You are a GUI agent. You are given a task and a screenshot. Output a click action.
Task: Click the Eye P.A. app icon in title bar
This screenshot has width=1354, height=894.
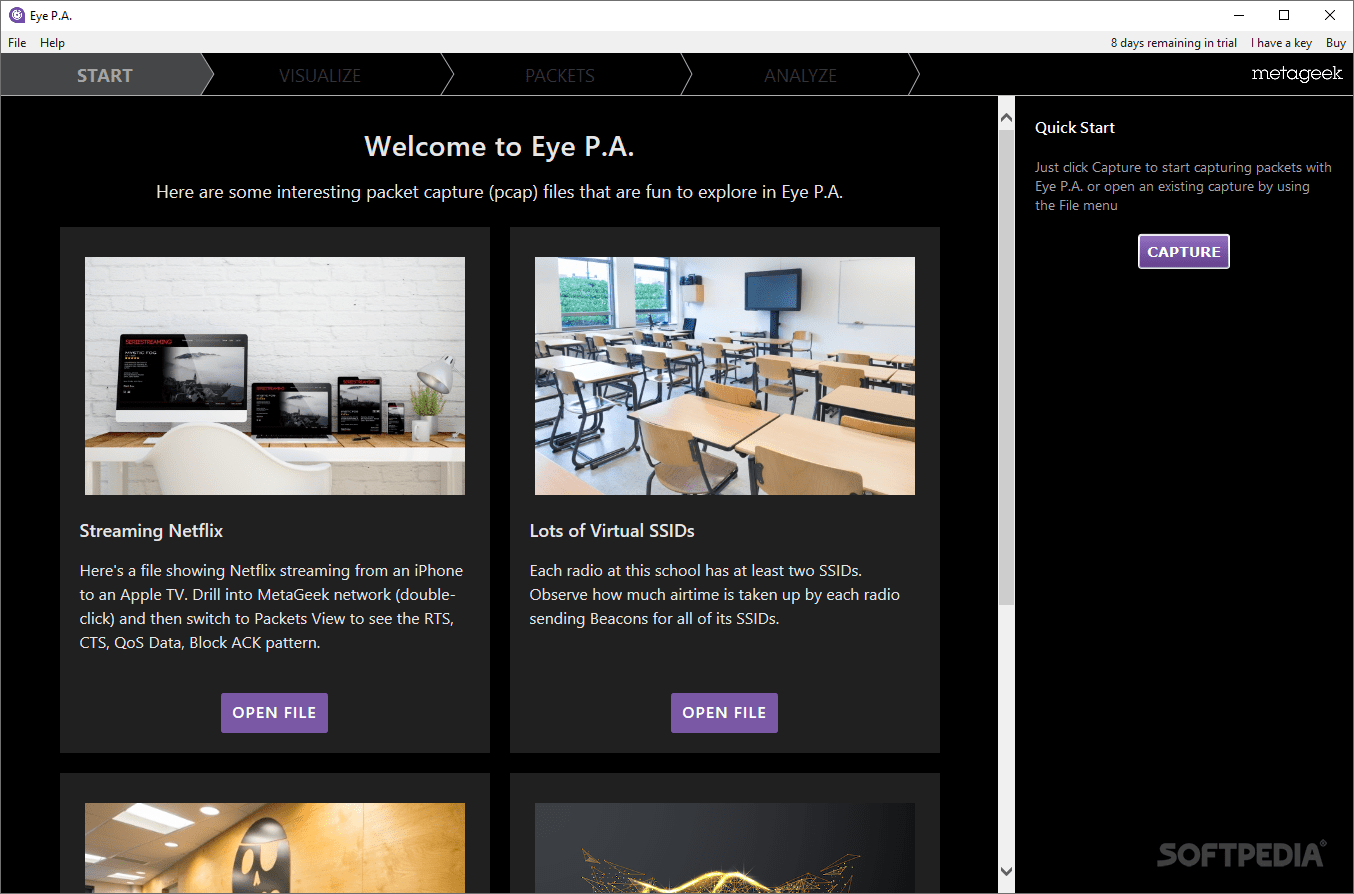click(x=16, y=15)
